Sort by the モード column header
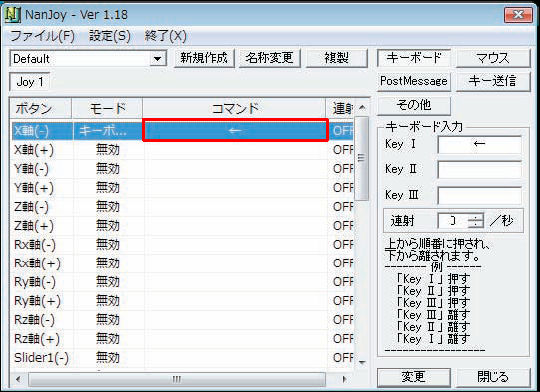 (107, 109)
